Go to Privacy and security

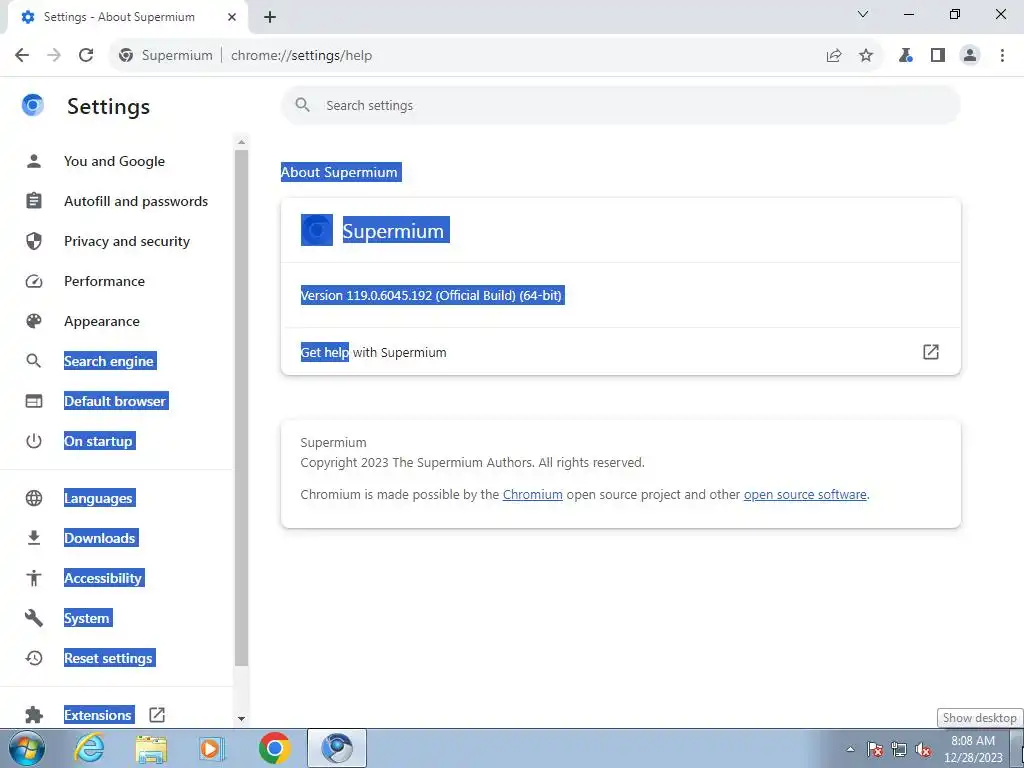point(127,241)
